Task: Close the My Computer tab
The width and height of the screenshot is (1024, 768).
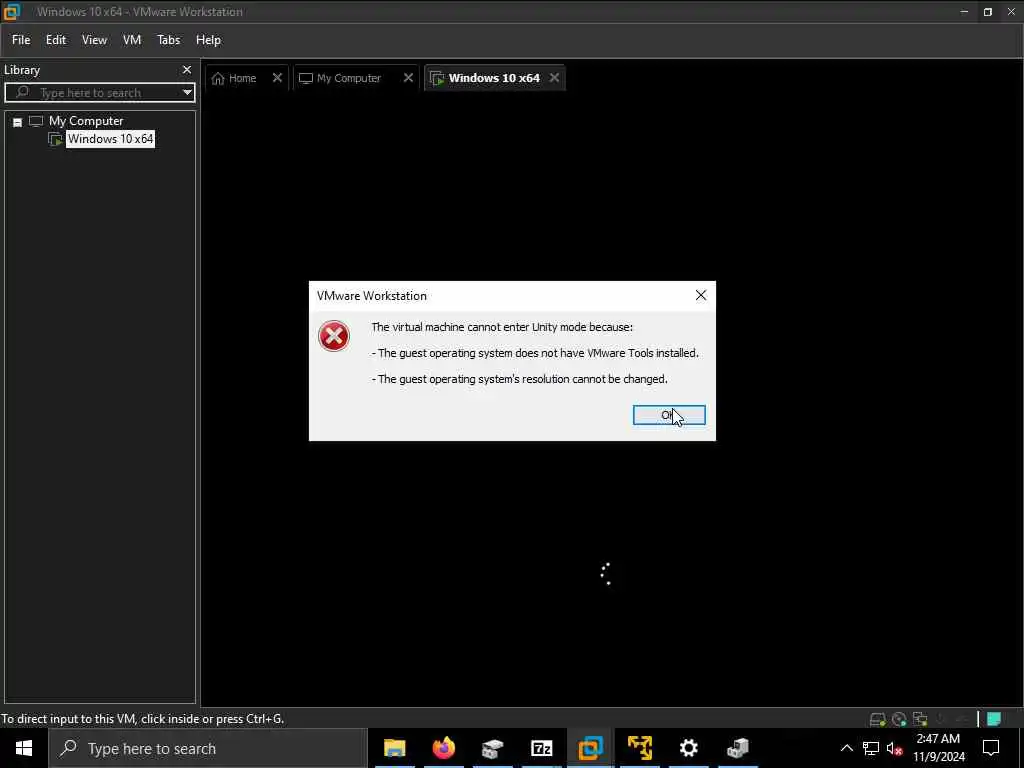Action: coord(408,78)
